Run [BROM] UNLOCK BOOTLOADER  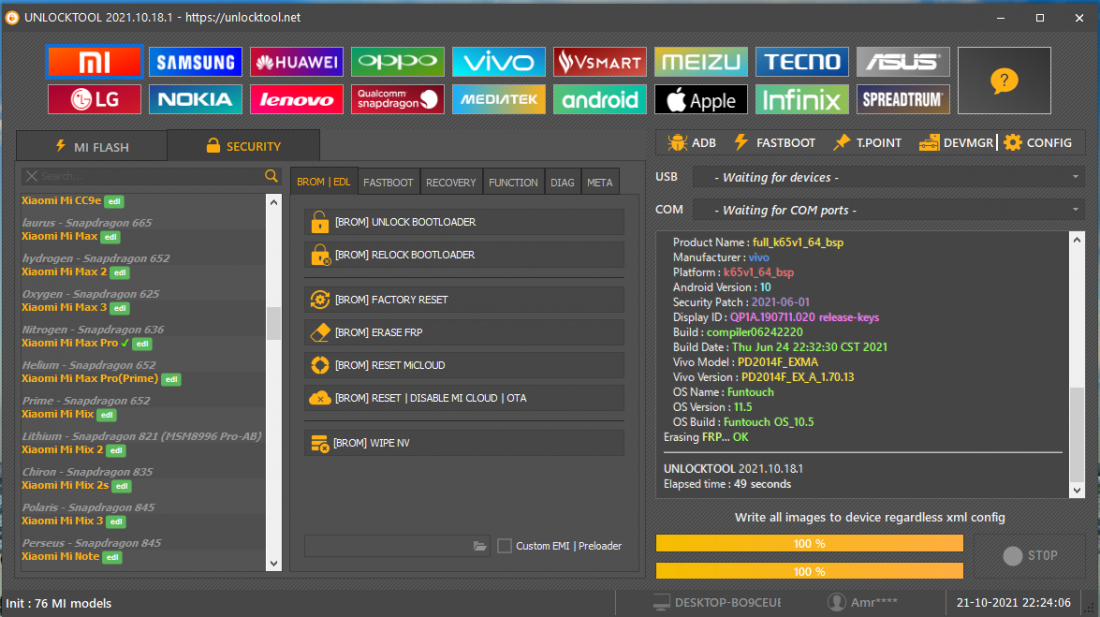coord(464,222)
